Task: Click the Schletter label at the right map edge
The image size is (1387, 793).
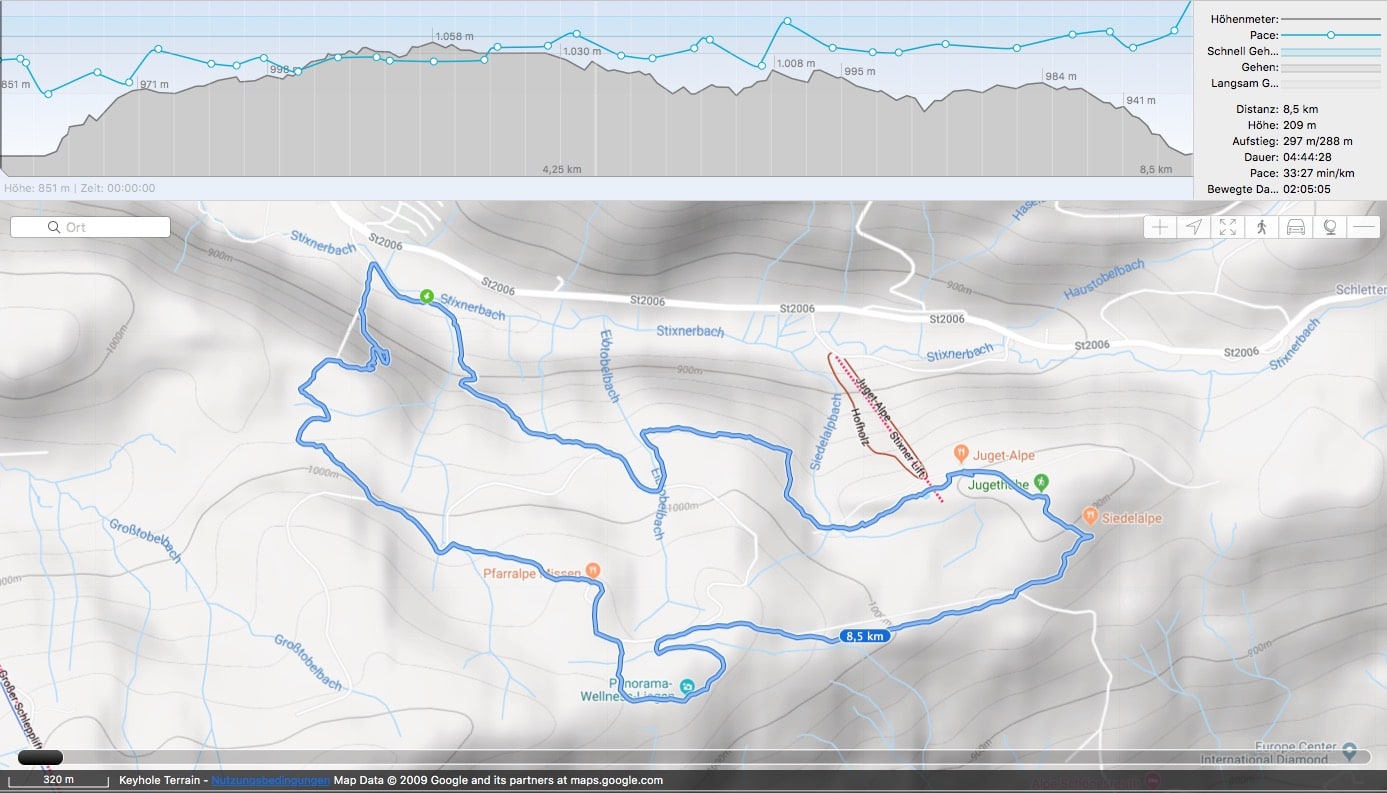Action: point(1360,290)
